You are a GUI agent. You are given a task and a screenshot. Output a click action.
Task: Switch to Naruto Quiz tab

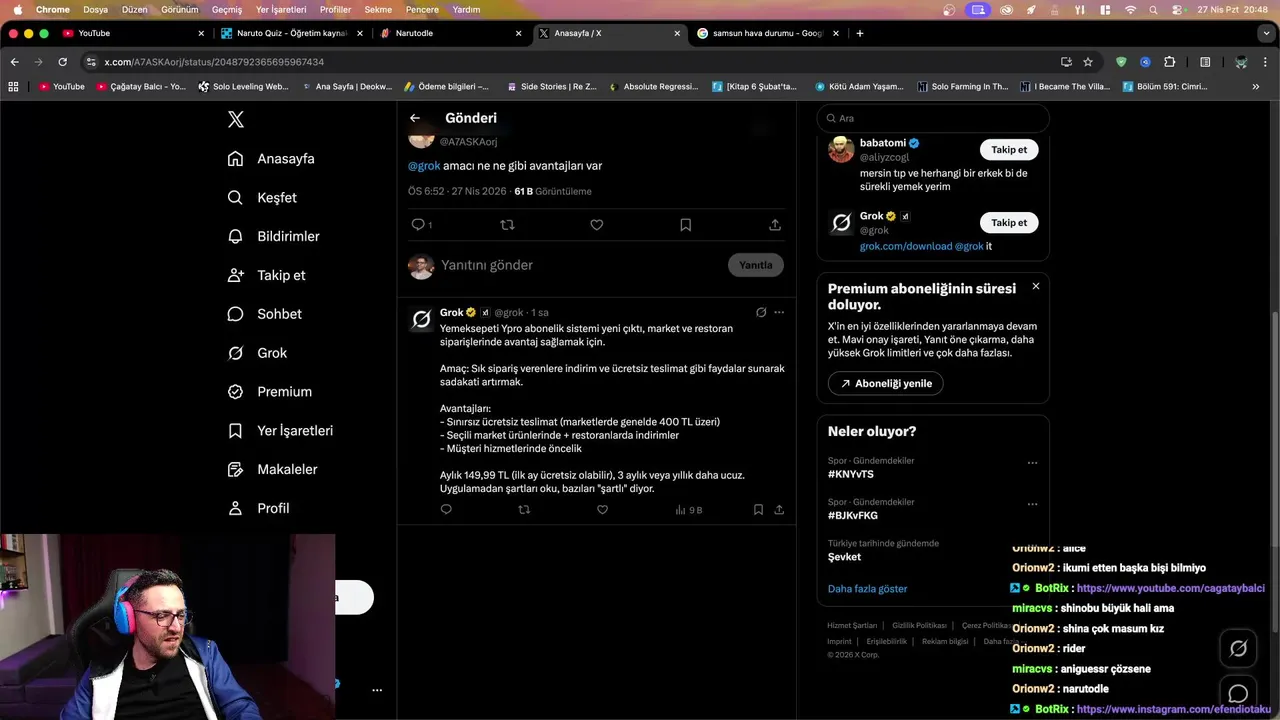[x=292, y=33]
